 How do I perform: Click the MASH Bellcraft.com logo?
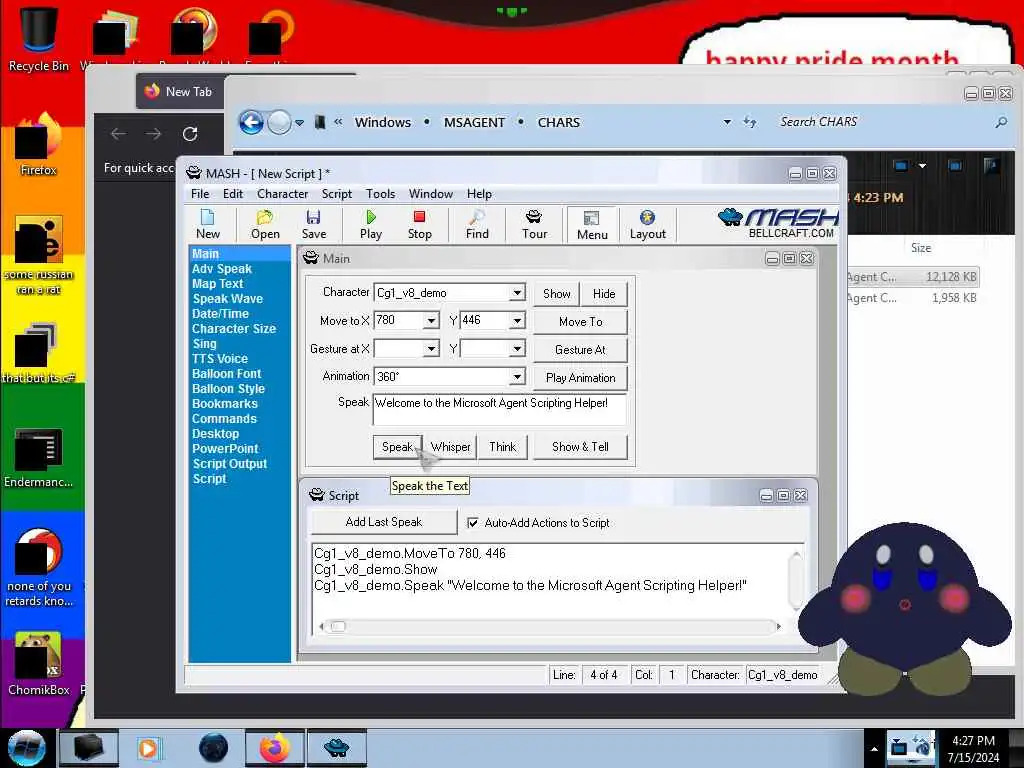[x=777, y=223]
